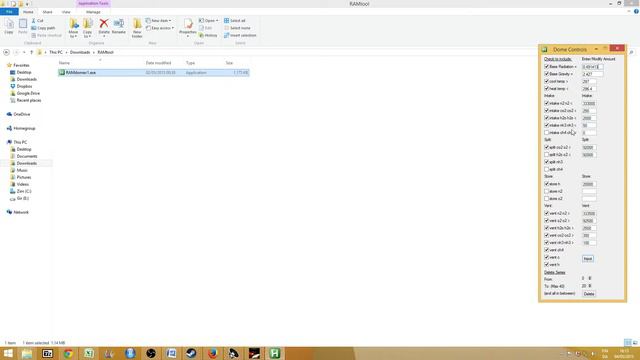Select Dropbox in the Favorites list
Screen dimensions: 640x360
click(24, 86)
